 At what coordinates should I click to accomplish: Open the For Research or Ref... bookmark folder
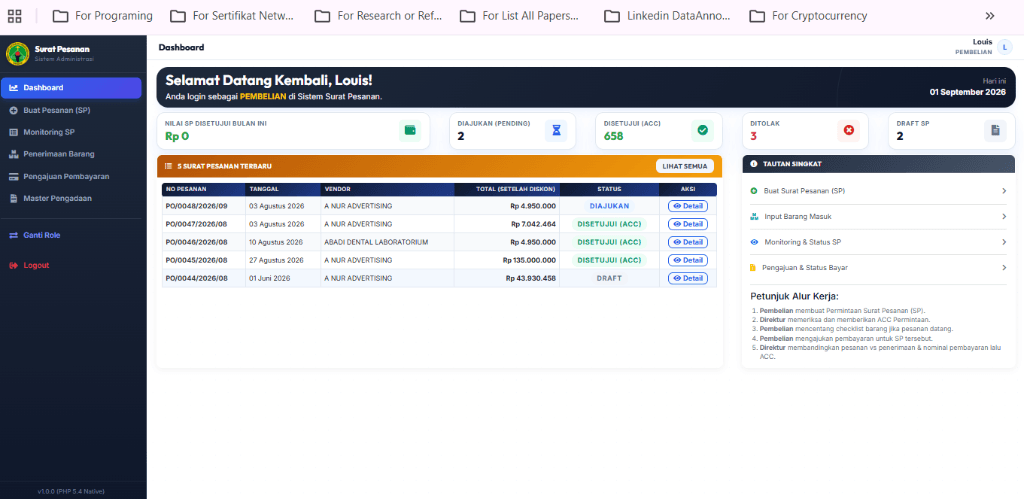pos(378,16)
